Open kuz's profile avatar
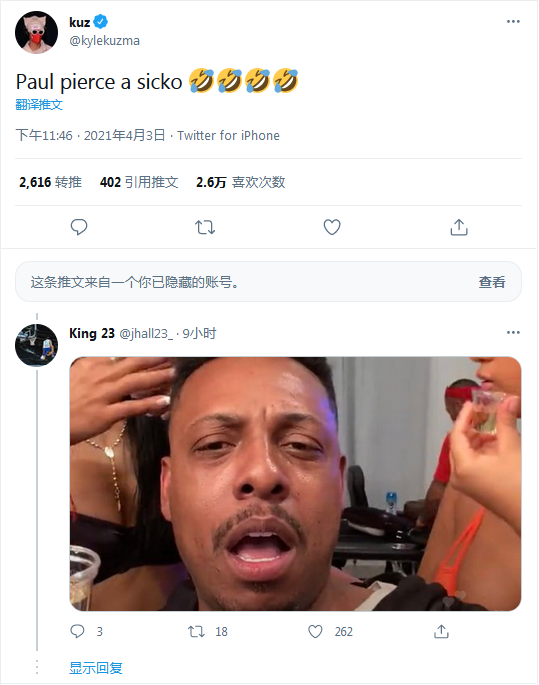 pos(36,32)
